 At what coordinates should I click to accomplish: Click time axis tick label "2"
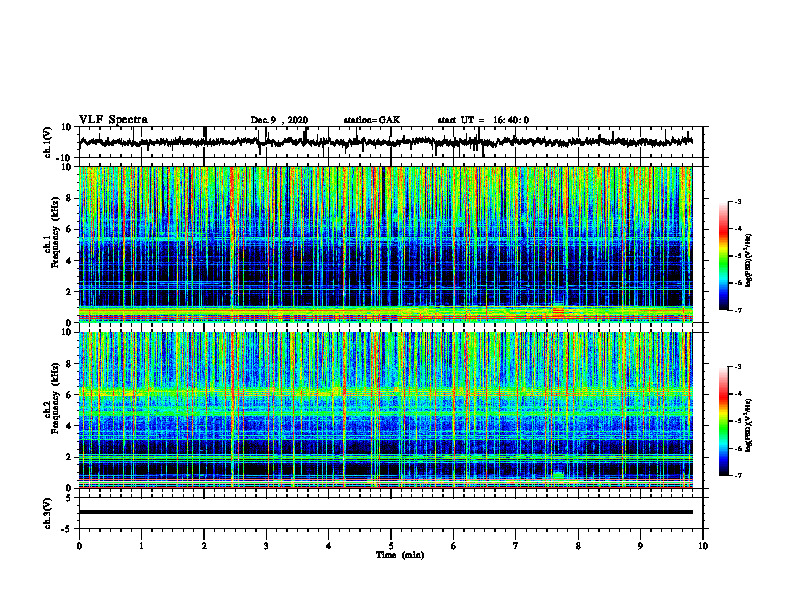tap(204, 546)
